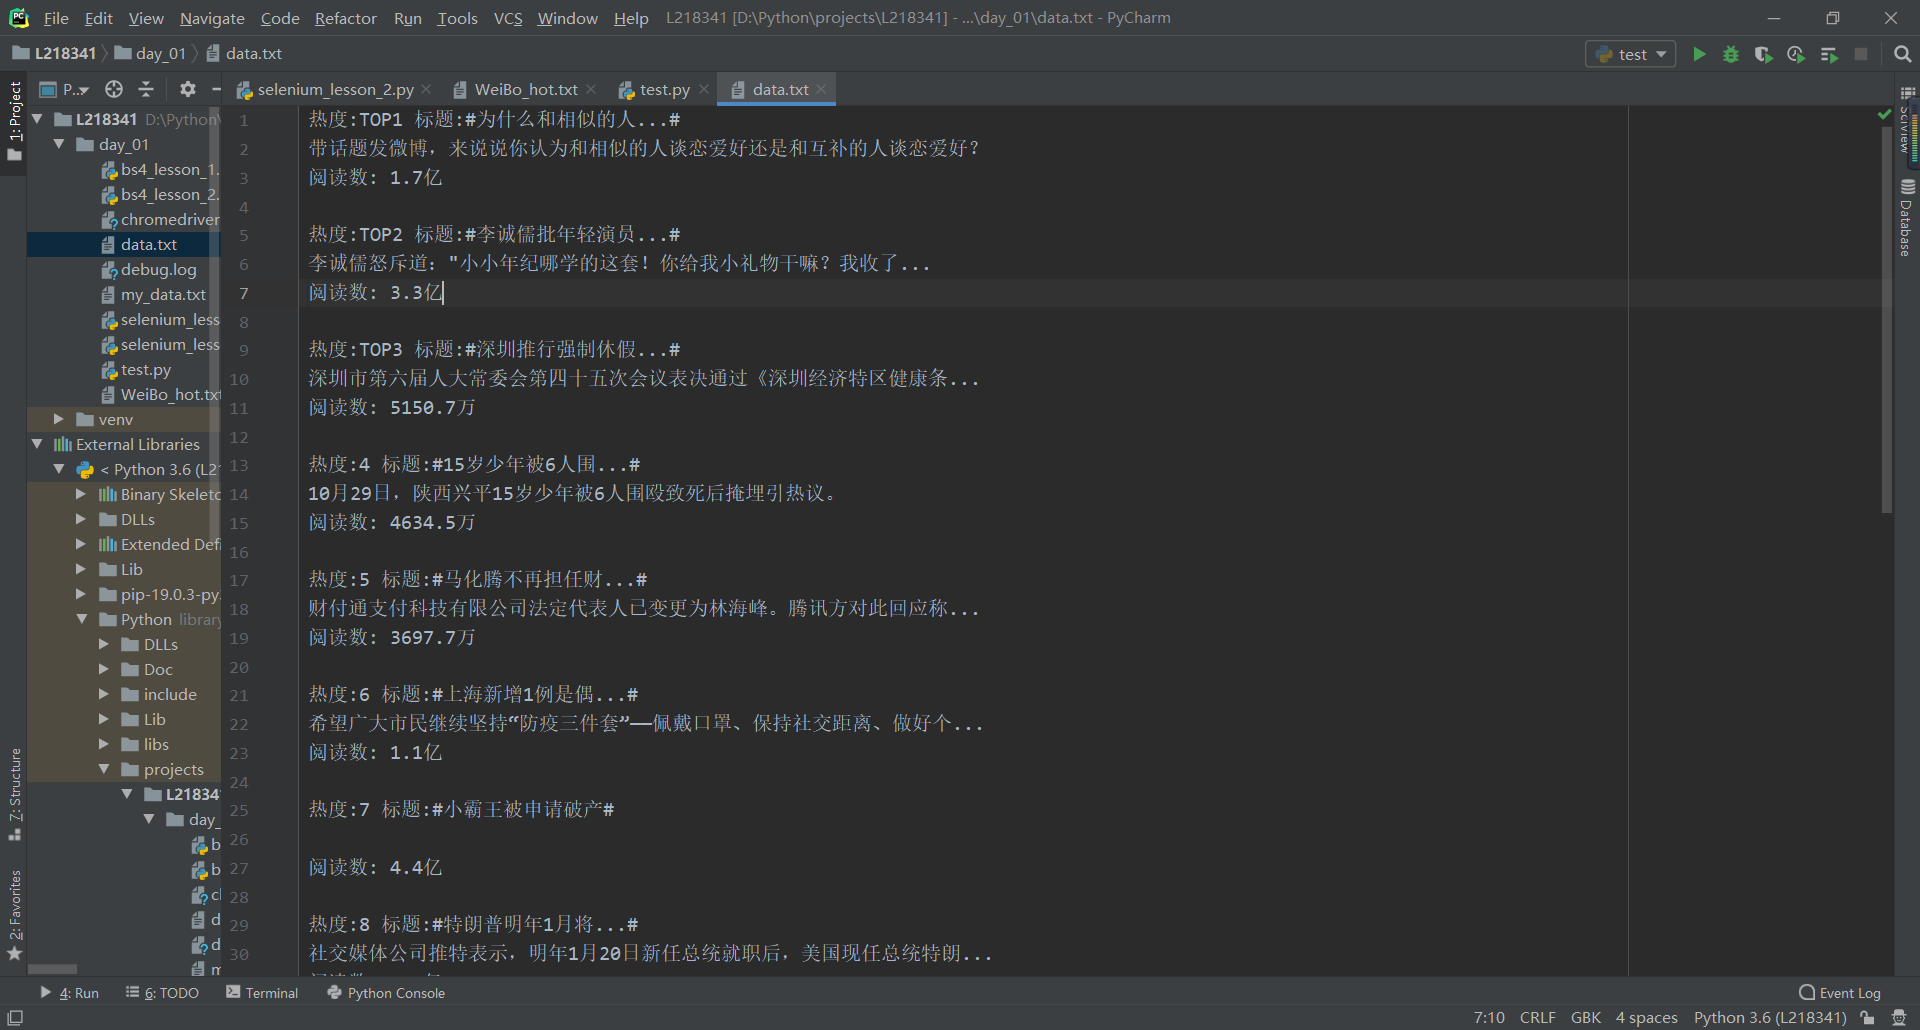Open the profiler clock icon
The height and width of the screenshot is (1030, 1920).
pos(1795,54)
